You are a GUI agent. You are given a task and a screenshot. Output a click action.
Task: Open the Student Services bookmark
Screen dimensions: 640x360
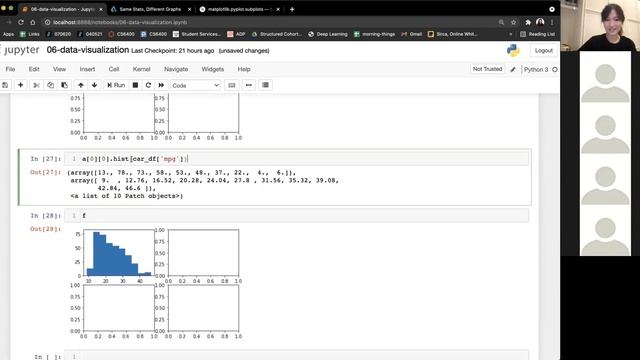[196, 34]
